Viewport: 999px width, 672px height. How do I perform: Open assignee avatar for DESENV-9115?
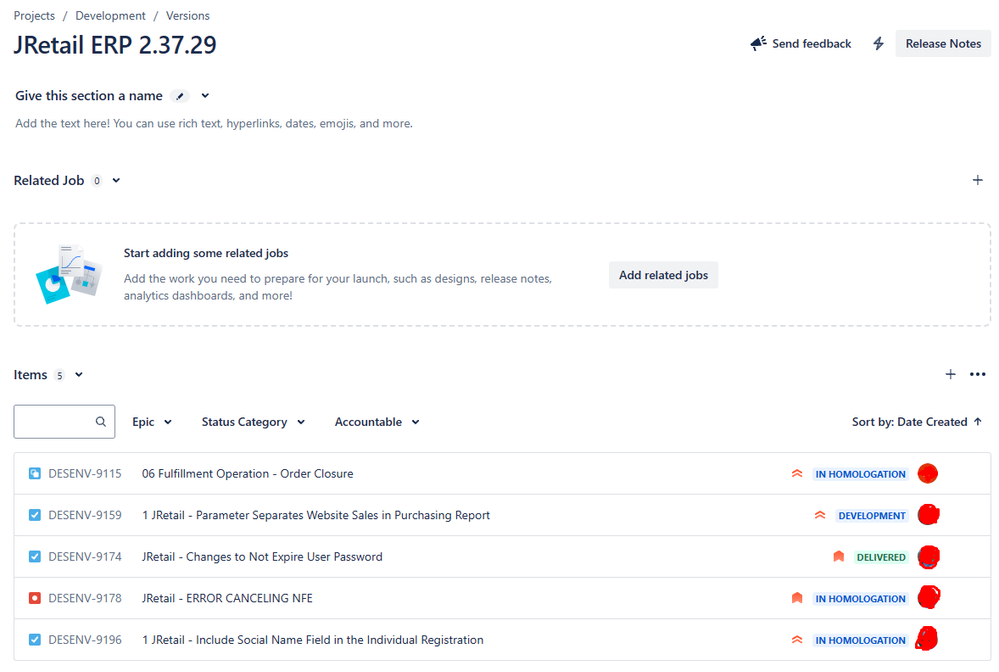(928, 473)
